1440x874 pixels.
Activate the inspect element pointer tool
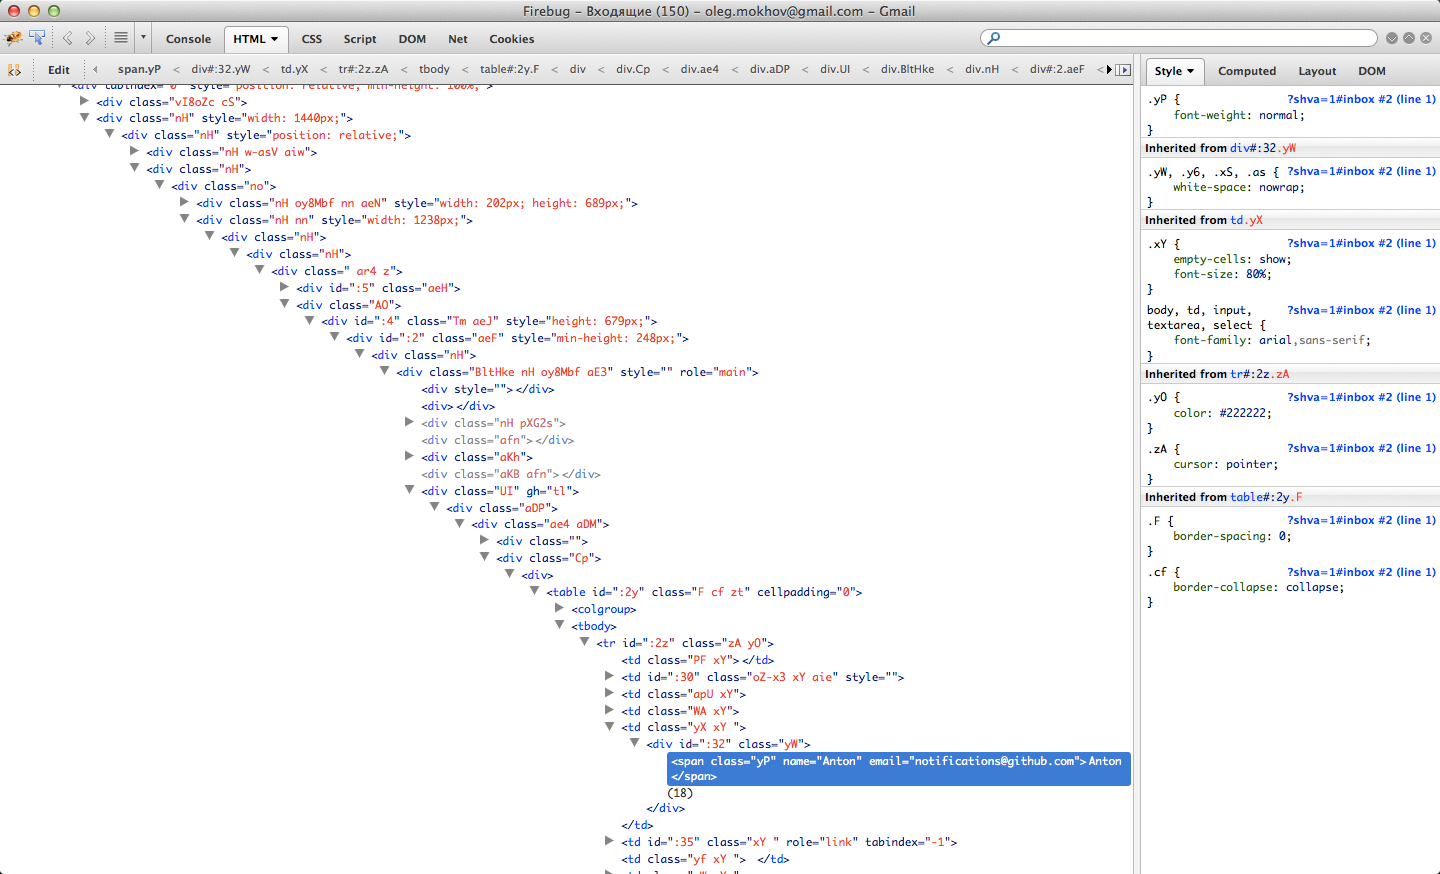[x=37, y=38]
